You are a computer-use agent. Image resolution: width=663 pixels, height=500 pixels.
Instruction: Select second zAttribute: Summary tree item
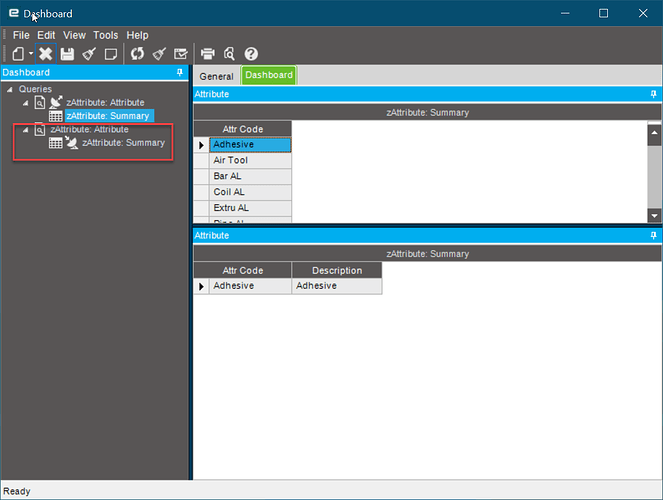point(123,142)
